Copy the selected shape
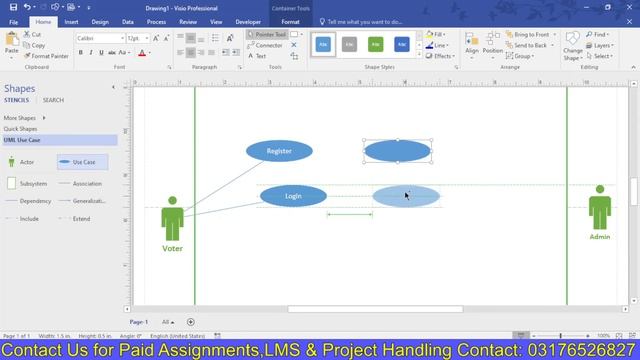The width and height of the screenshot is (640, 360). pos(34,45)
